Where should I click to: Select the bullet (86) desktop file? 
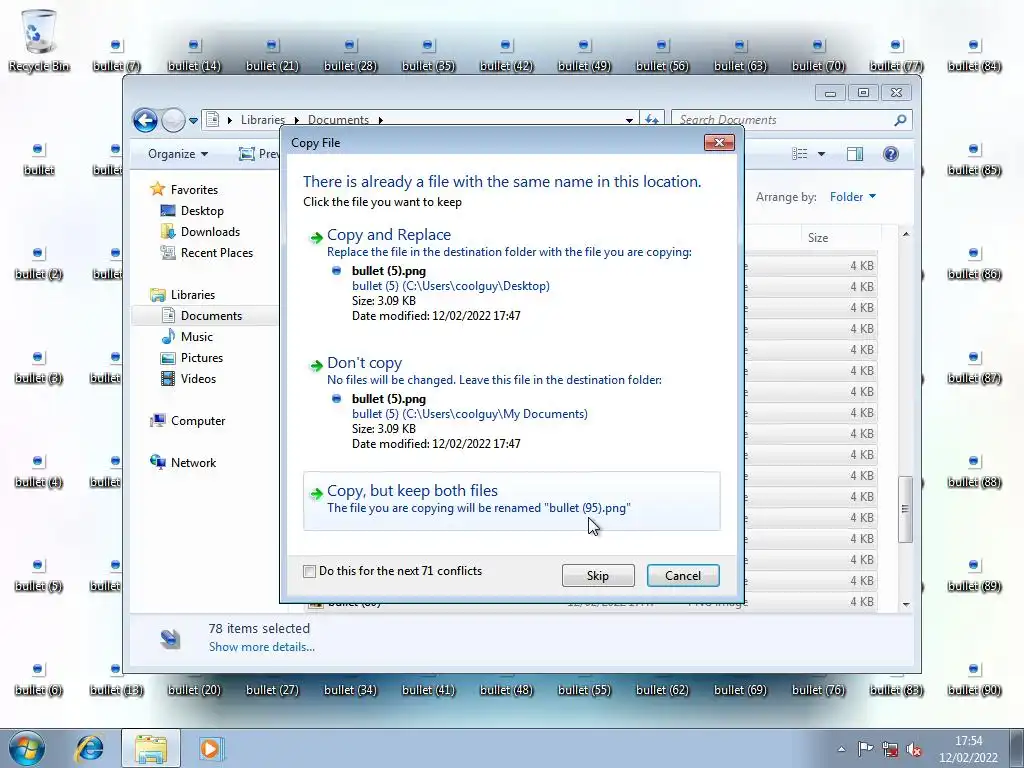(974, 263)
